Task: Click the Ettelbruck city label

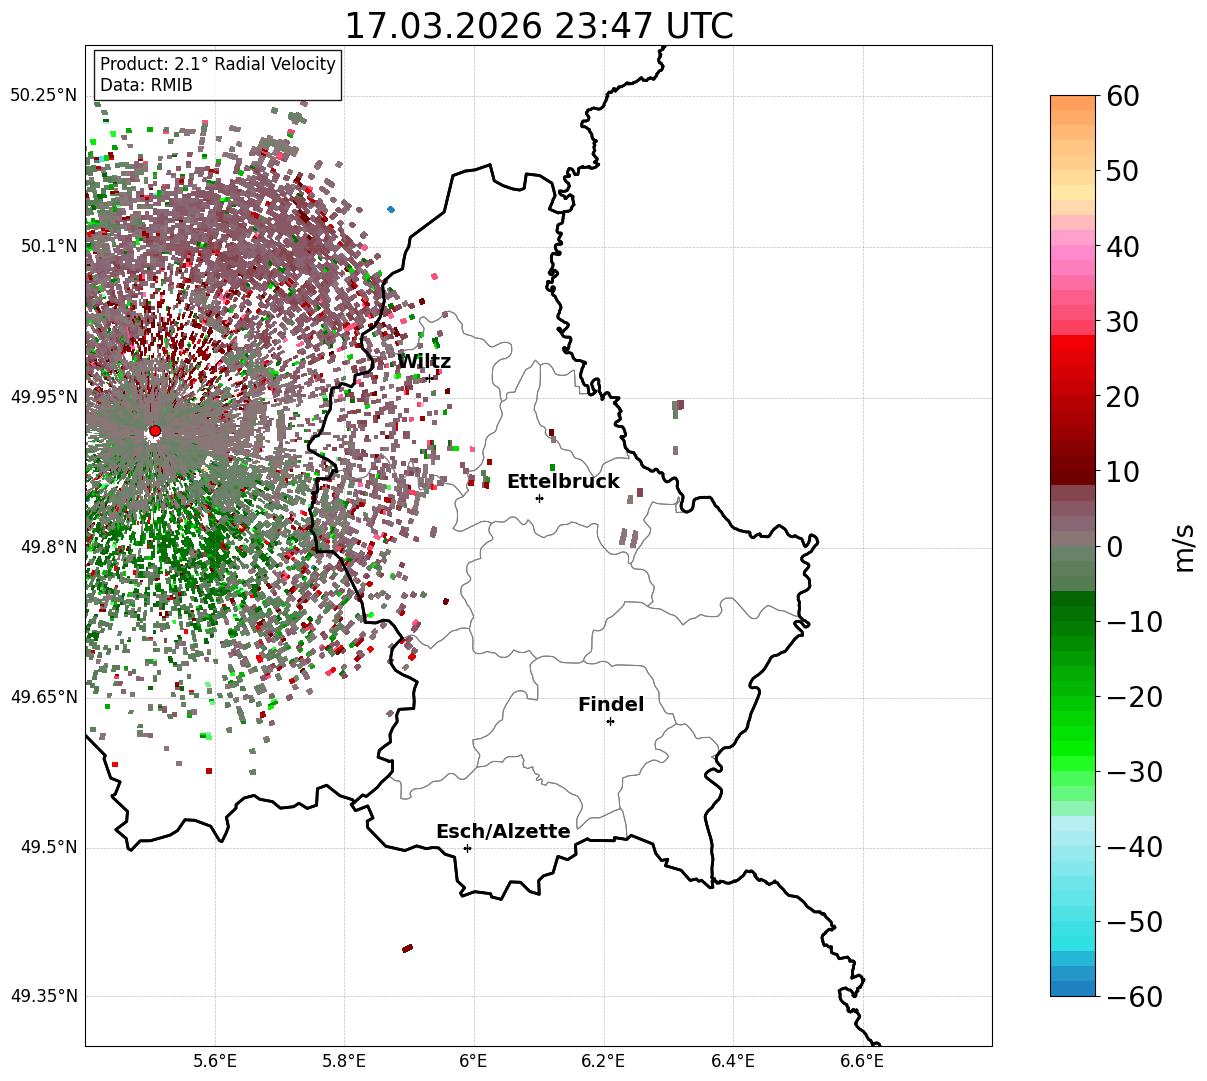Action: tap(563, 482)
